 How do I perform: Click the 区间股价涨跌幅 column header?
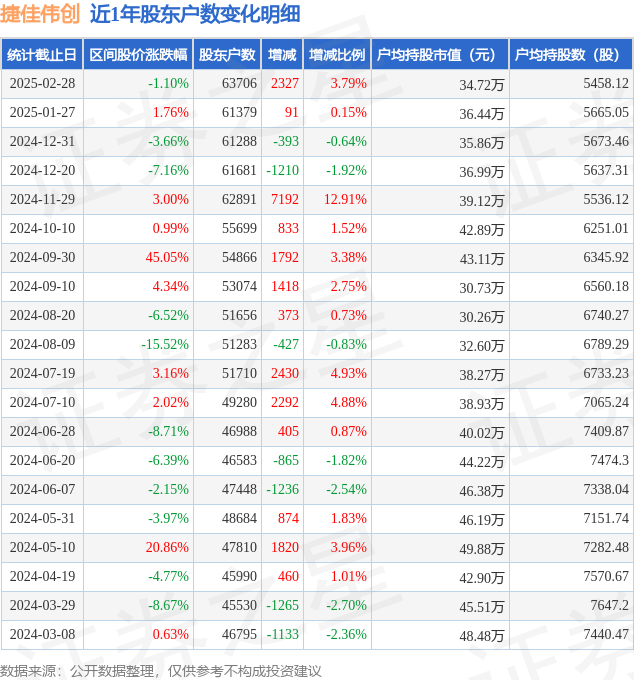pos(137,55)
